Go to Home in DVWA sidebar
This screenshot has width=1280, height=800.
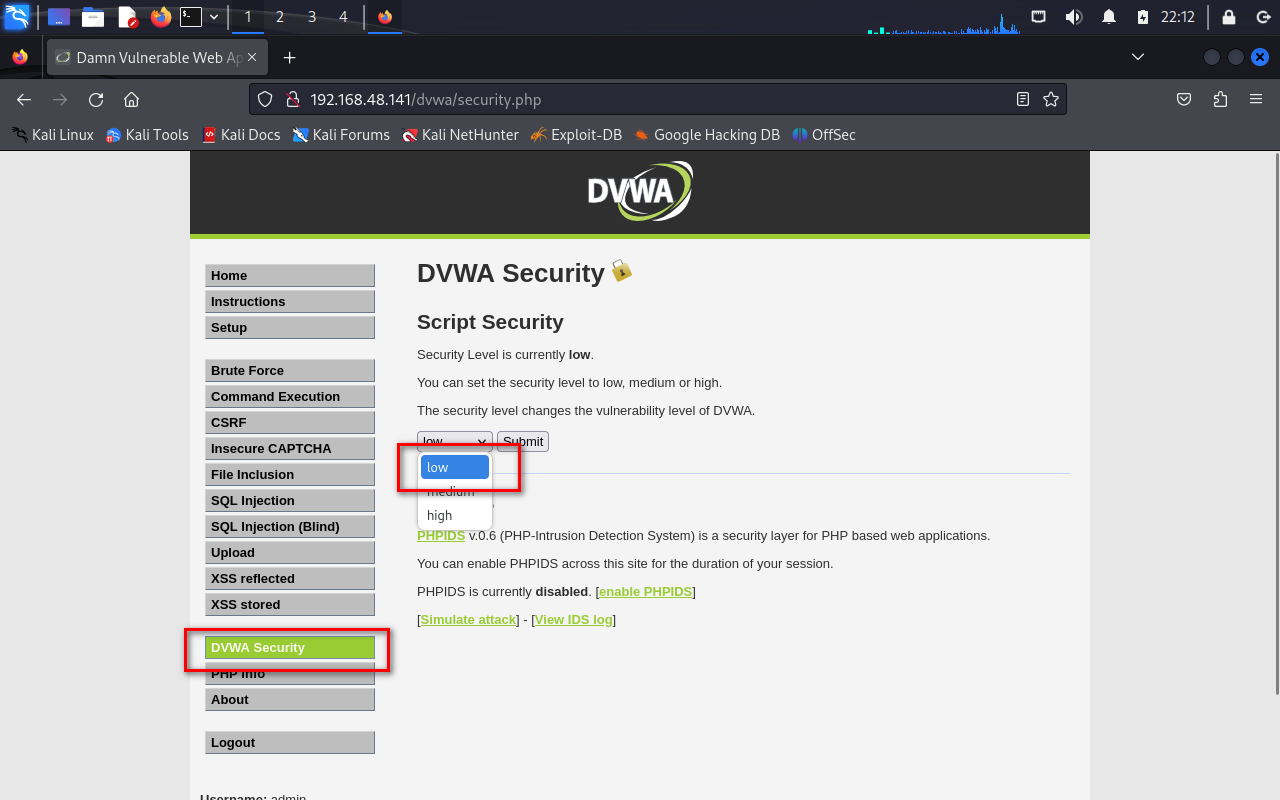290,275
